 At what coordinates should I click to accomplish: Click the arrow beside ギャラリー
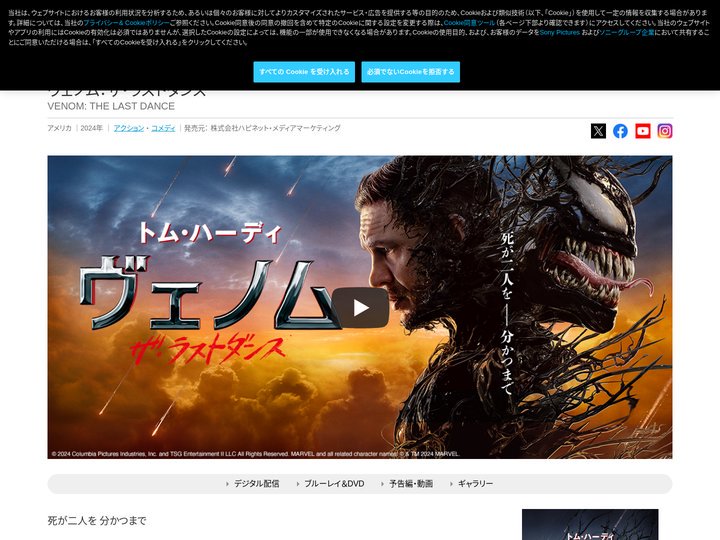click(x=451, y=484)
